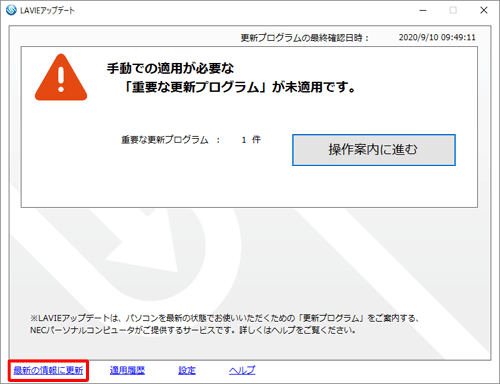Click the grayed-out maximize button
The image size is (500, 384).
tap(453, 10)
